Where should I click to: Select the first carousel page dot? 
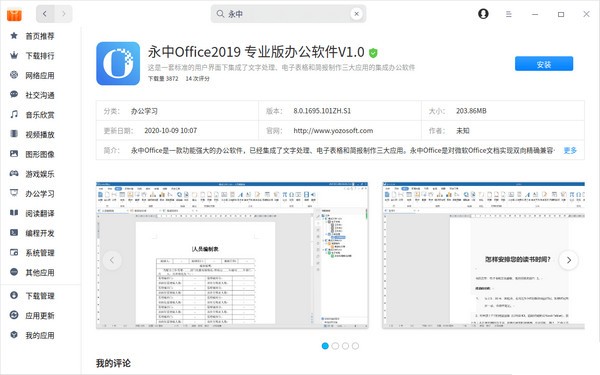pos(325,346)
